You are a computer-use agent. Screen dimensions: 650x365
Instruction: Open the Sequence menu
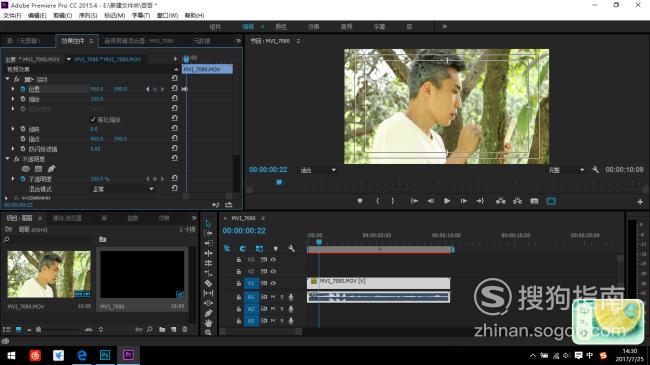[x=88, y=15]
